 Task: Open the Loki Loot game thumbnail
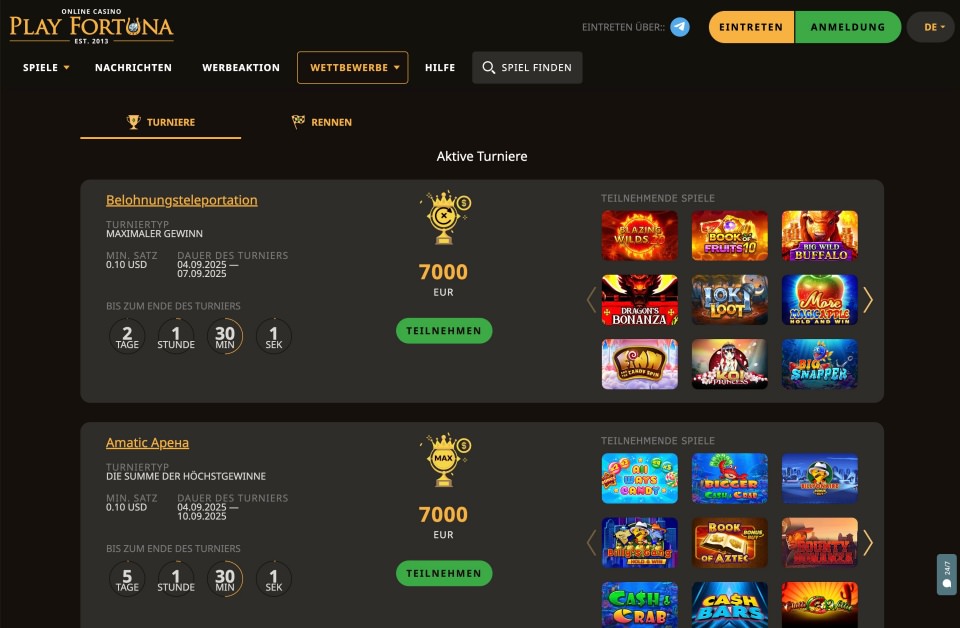coord(730,300)
